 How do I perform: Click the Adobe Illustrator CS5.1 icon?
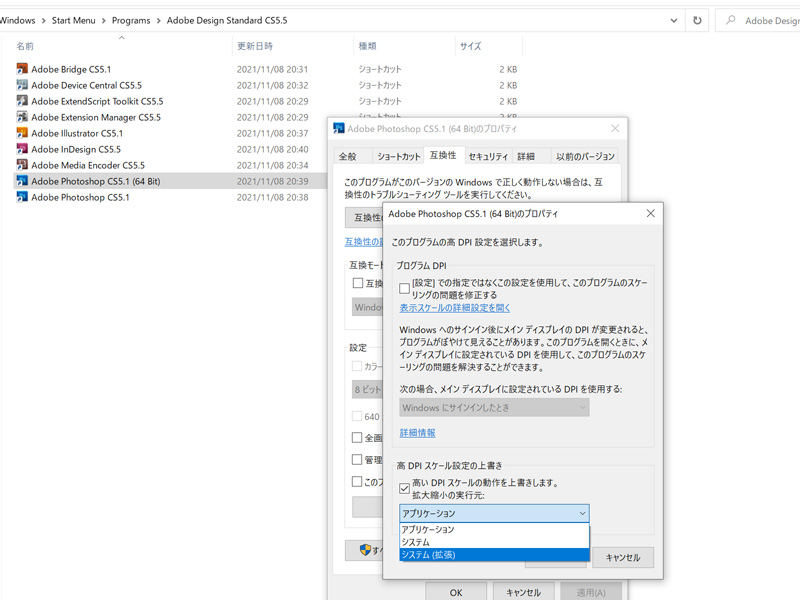point(22,133)
